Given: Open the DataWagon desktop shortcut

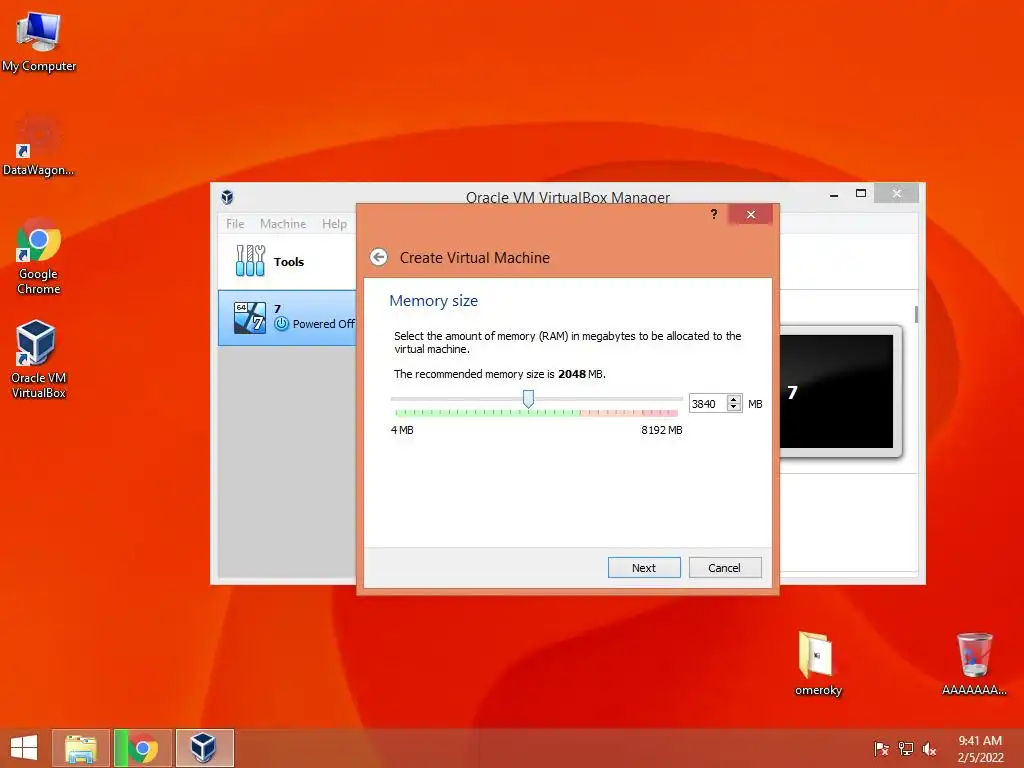Looking at the screenshot, I should pos(39,145).
